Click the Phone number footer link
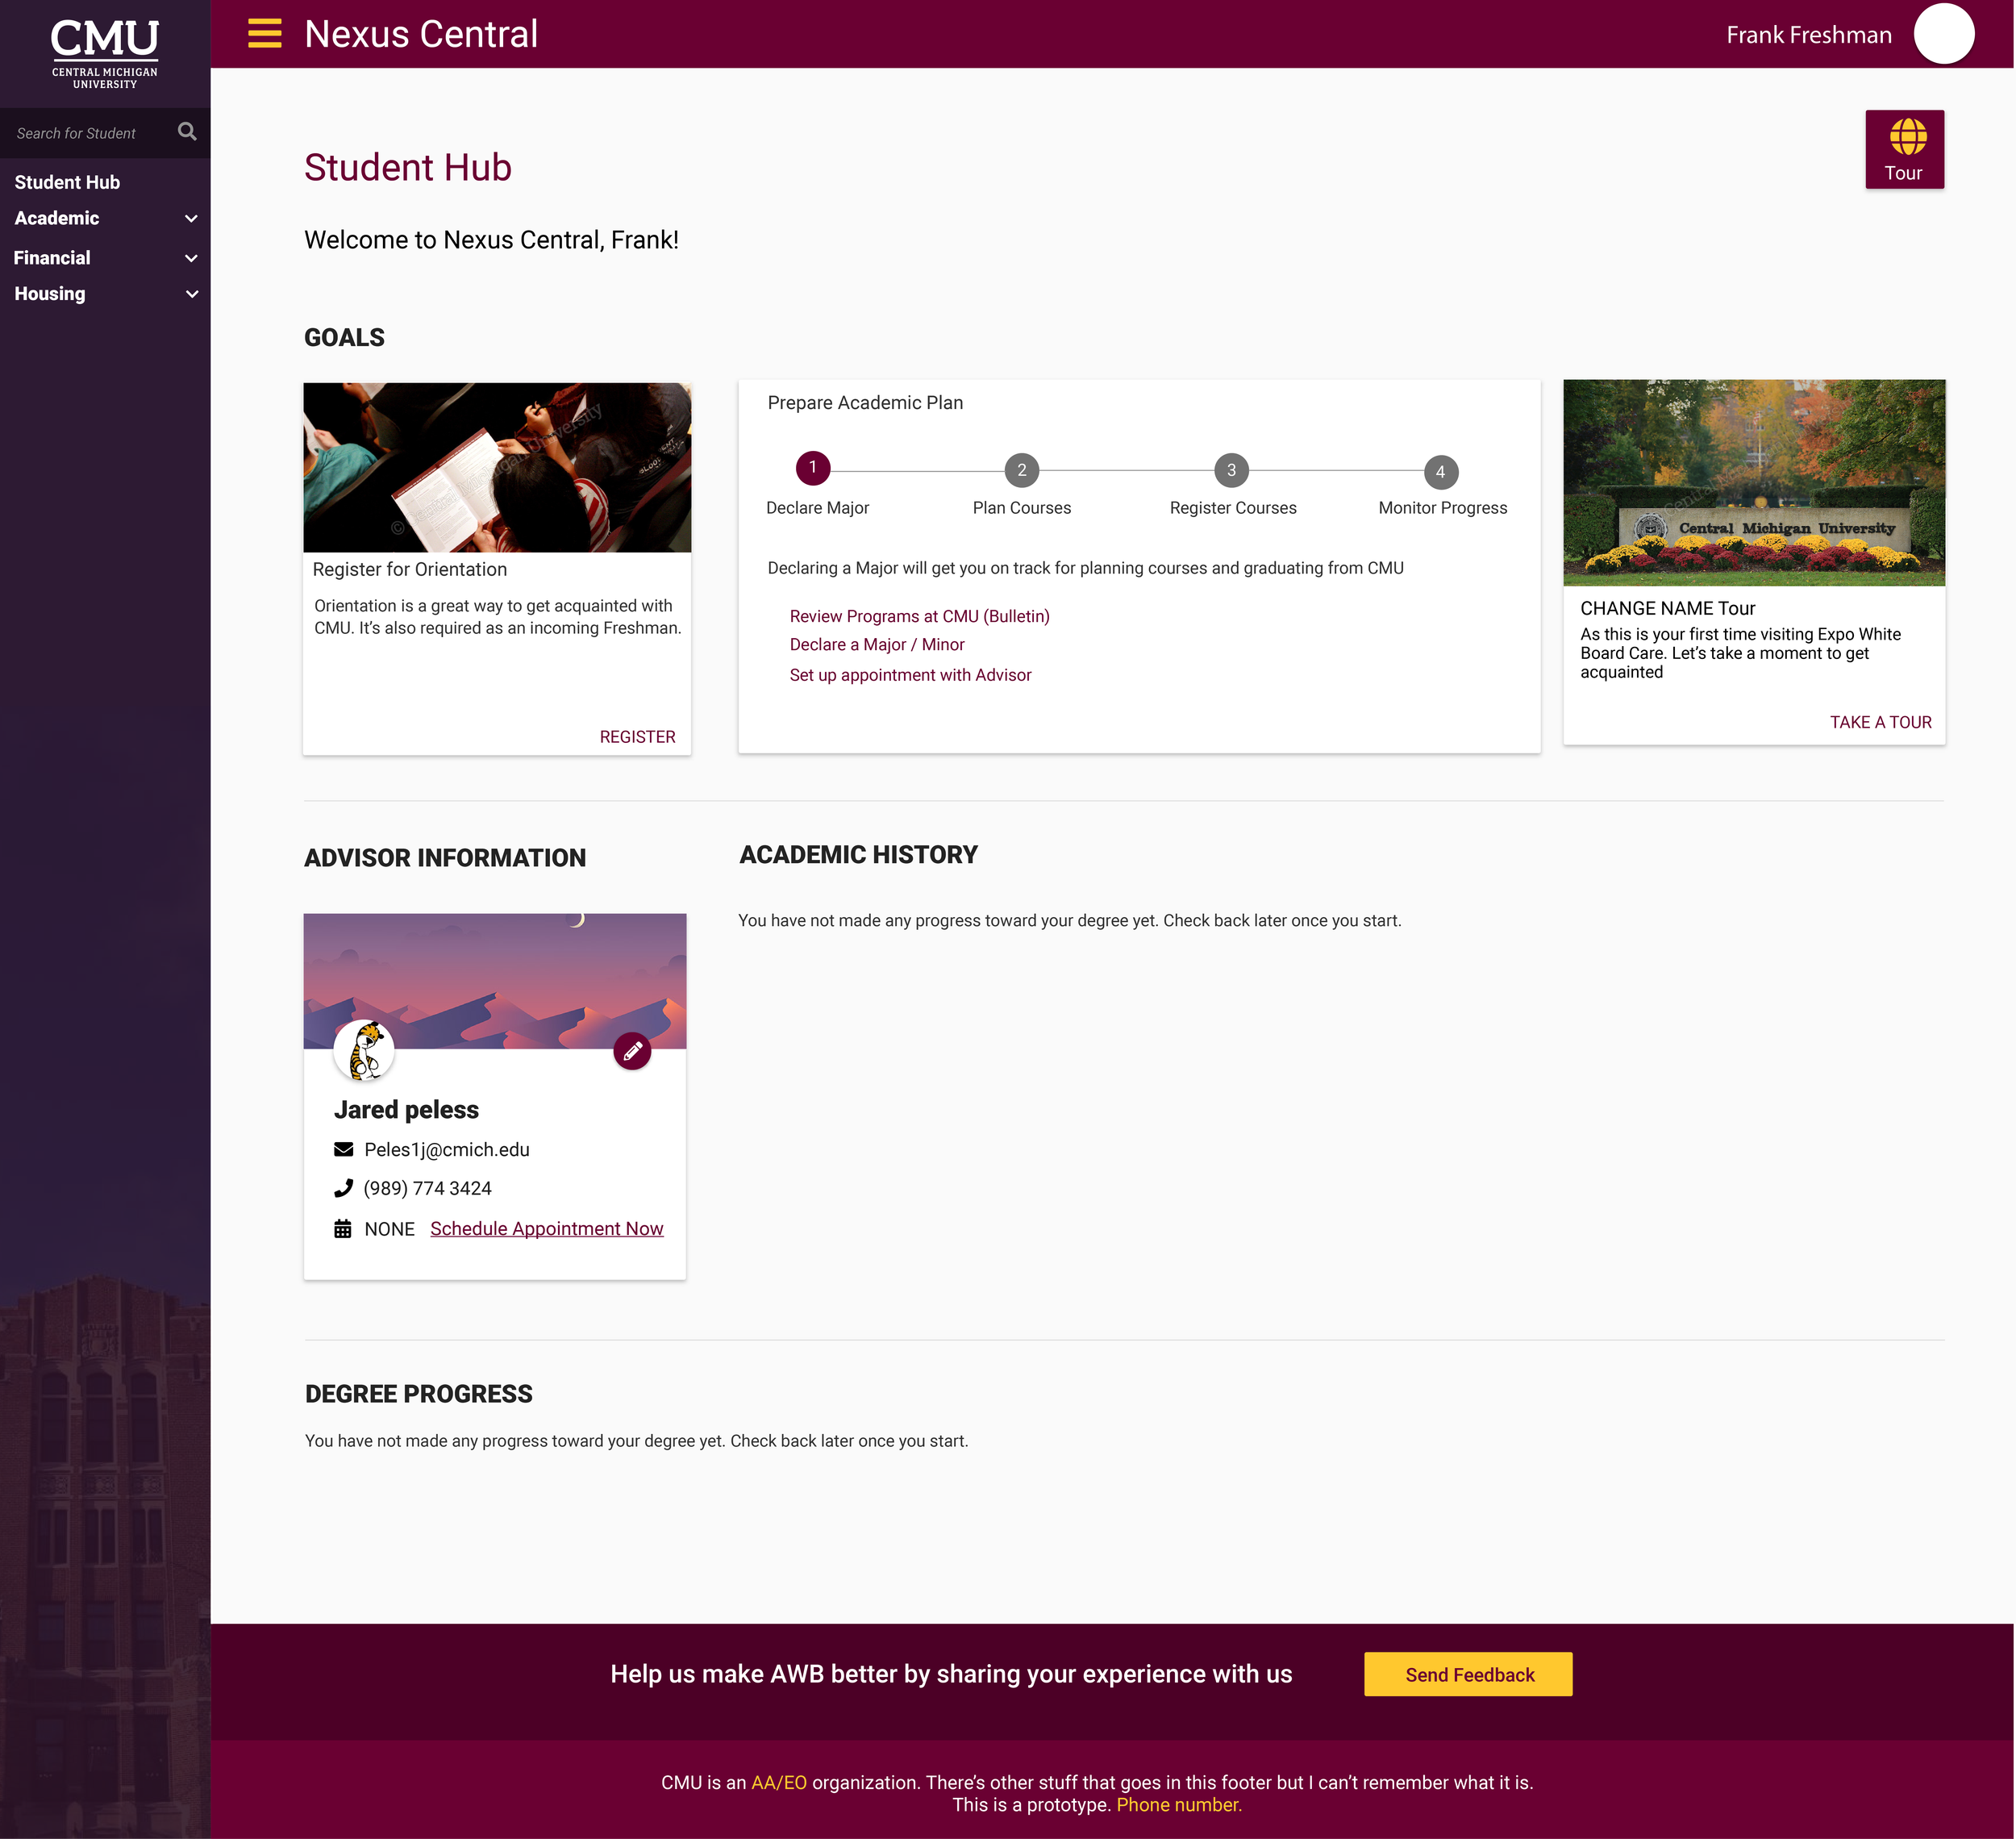This screenshot has height=1839, width=2016. 1179,1805
